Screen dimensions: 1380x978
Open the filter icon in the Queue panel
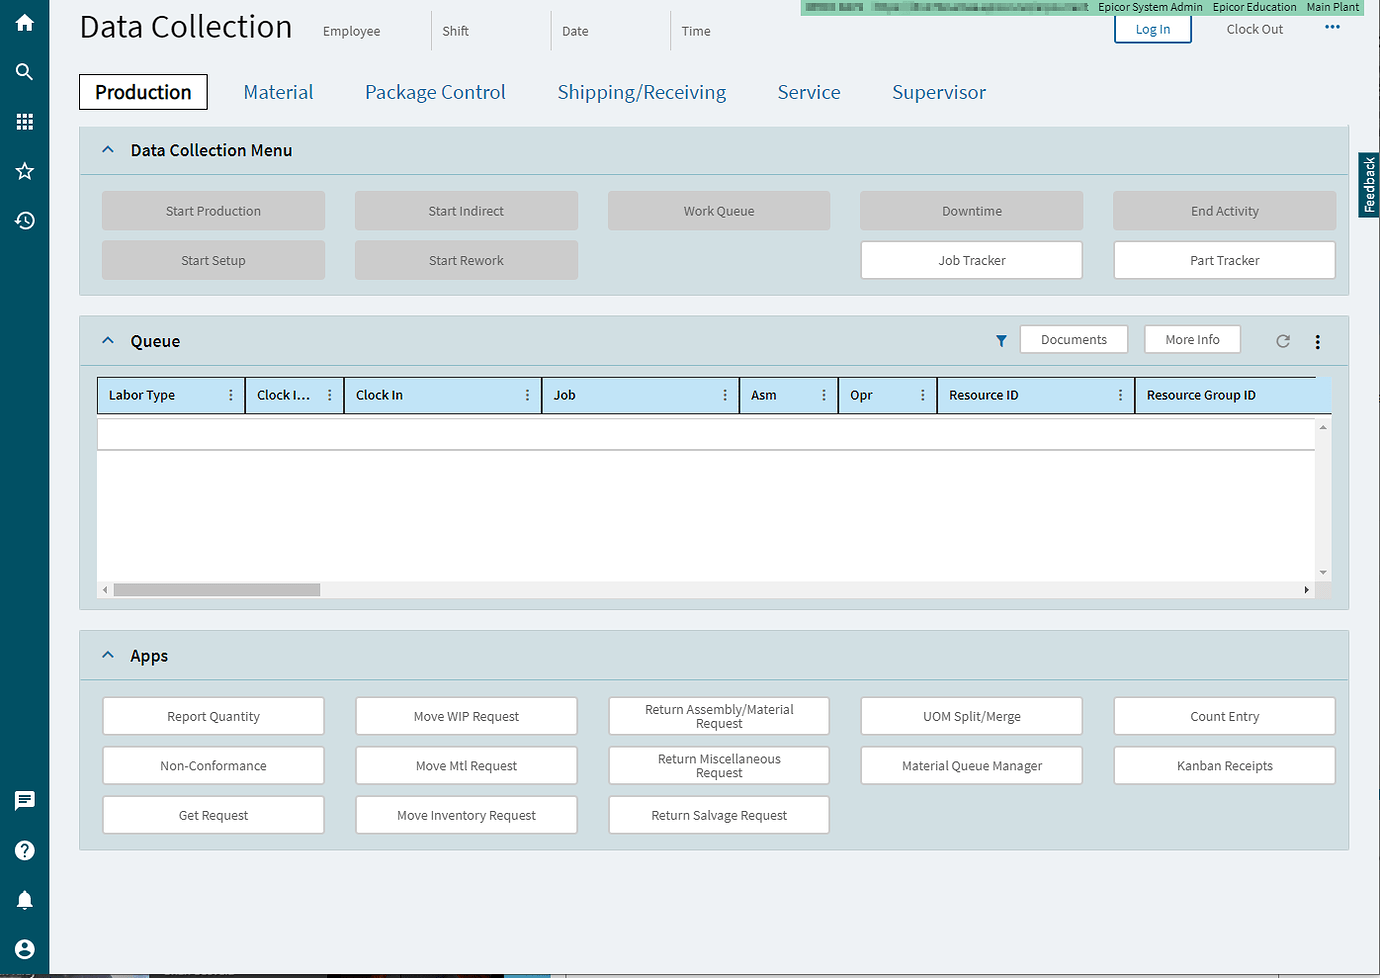tap(1001, 341)
